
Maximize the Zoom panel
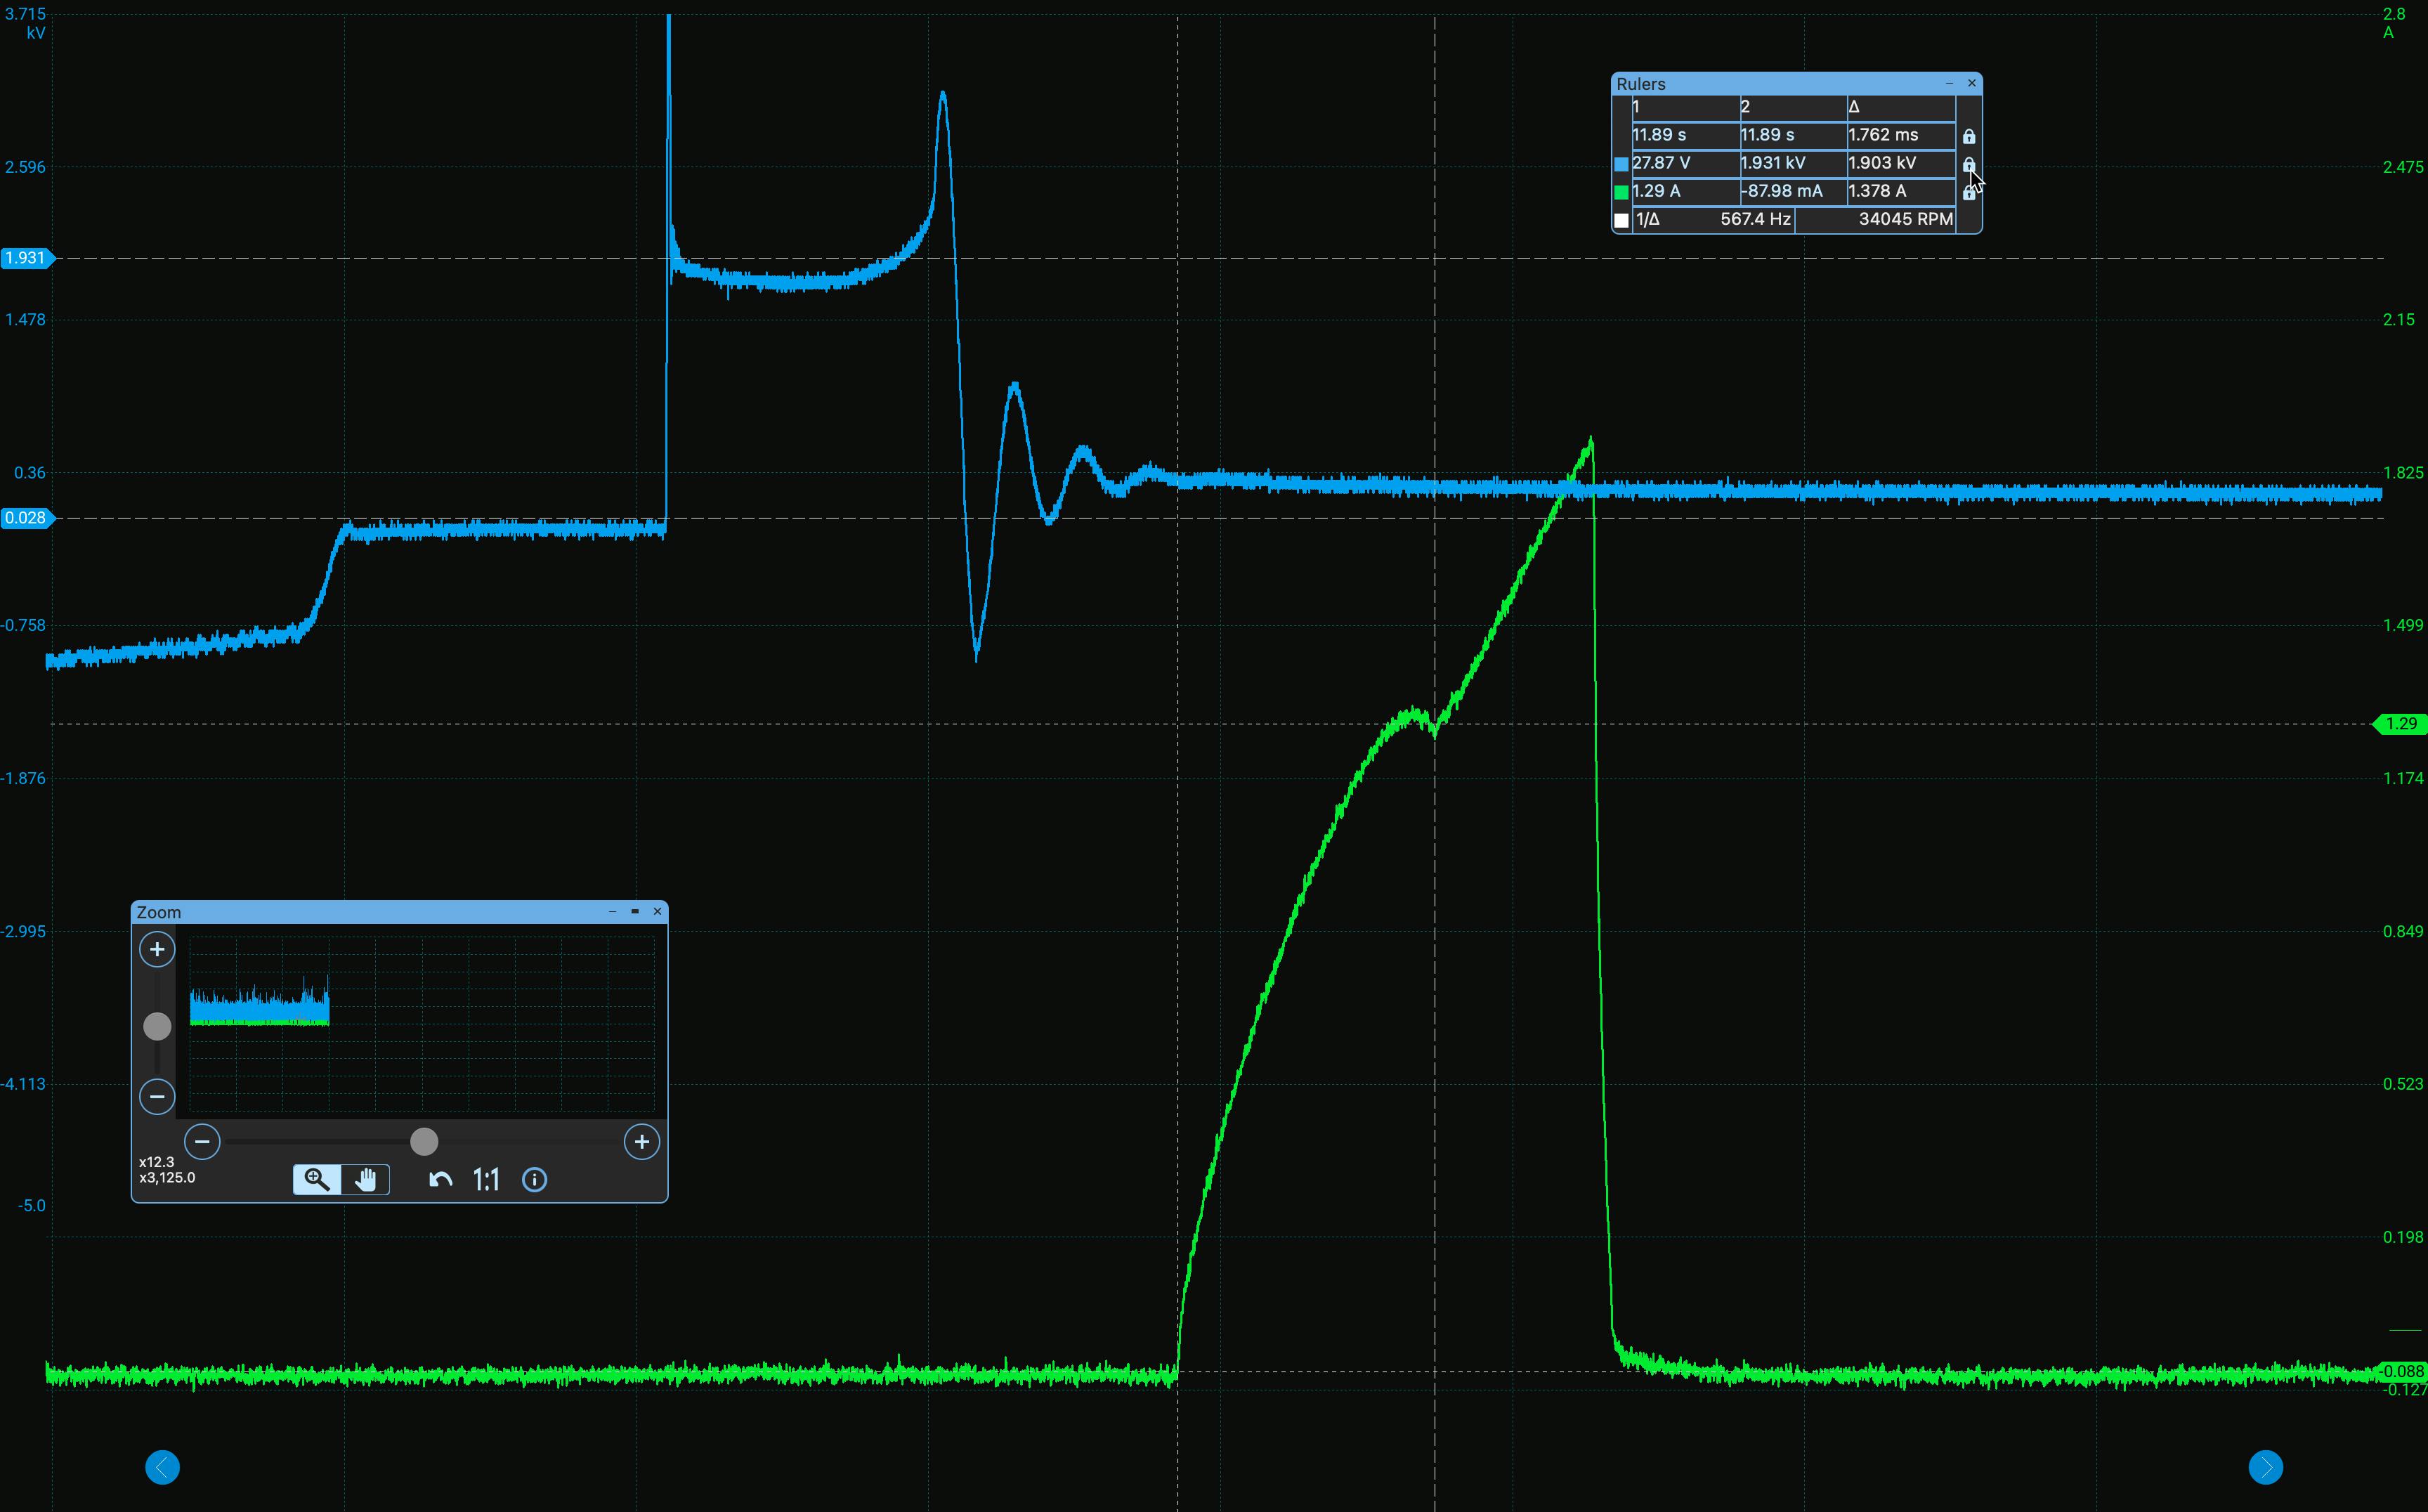pos(635,912)
